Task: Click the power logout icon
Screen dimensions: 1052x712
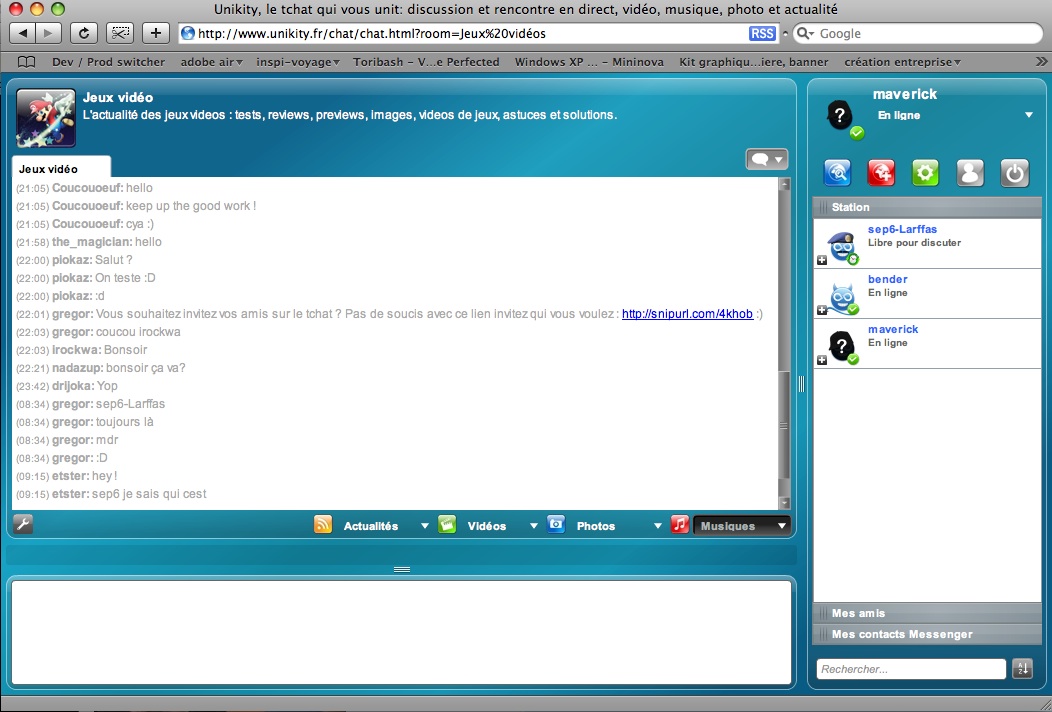Action: [1014, 172]
